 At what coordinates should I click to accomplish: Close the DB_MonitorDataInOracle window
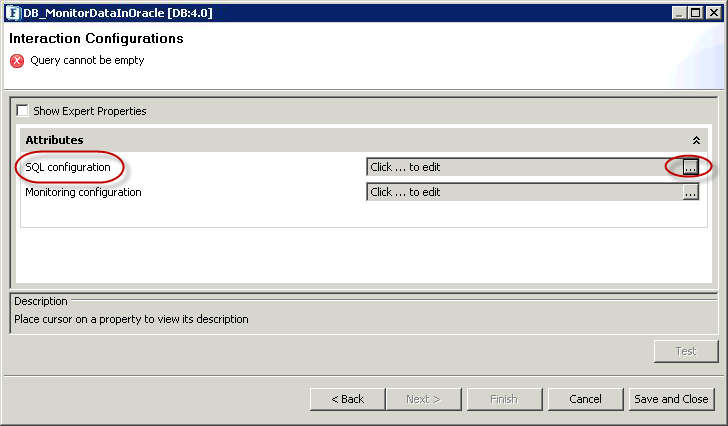pos(713,13)
